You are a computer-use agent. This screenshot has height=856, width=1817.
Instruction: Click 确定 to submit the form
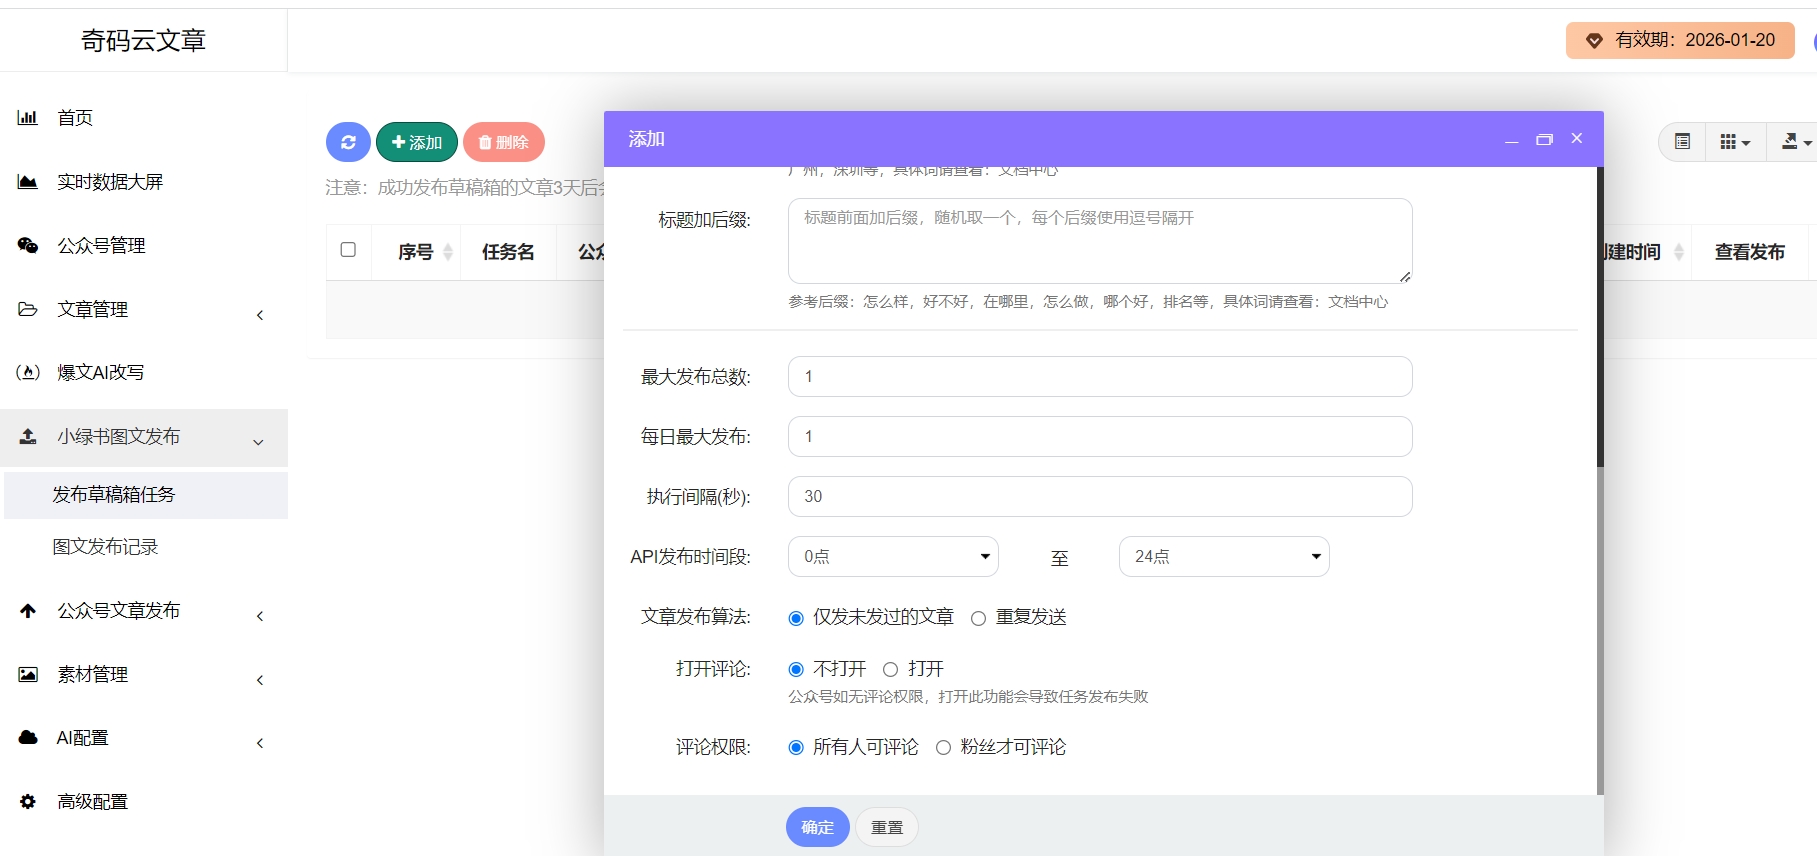(818, 827)
